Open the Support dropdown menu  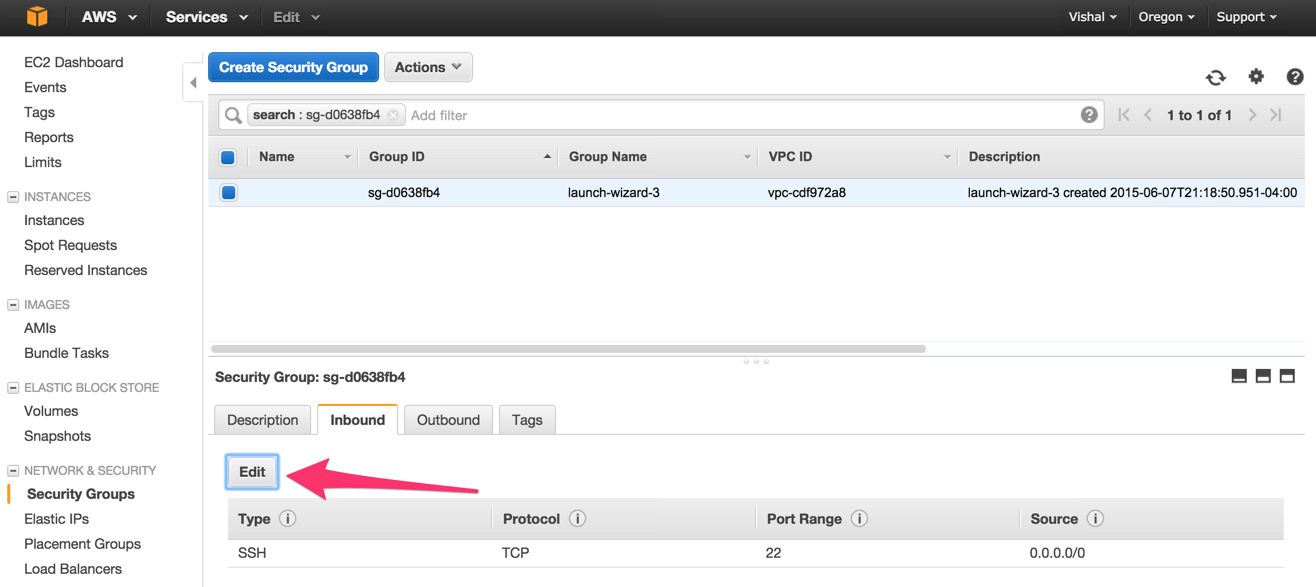(x=1246, y=17)
